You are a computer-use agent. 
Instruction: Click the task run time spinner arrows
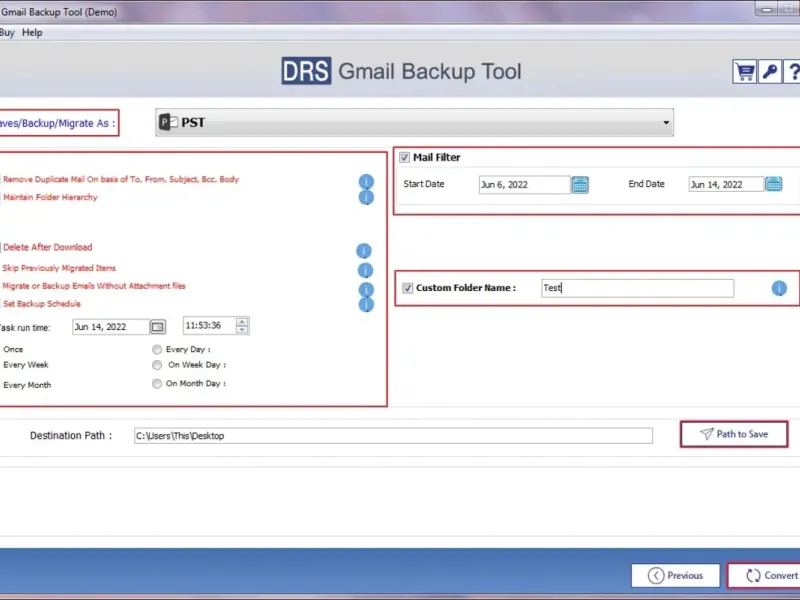[x=242, y=326]
